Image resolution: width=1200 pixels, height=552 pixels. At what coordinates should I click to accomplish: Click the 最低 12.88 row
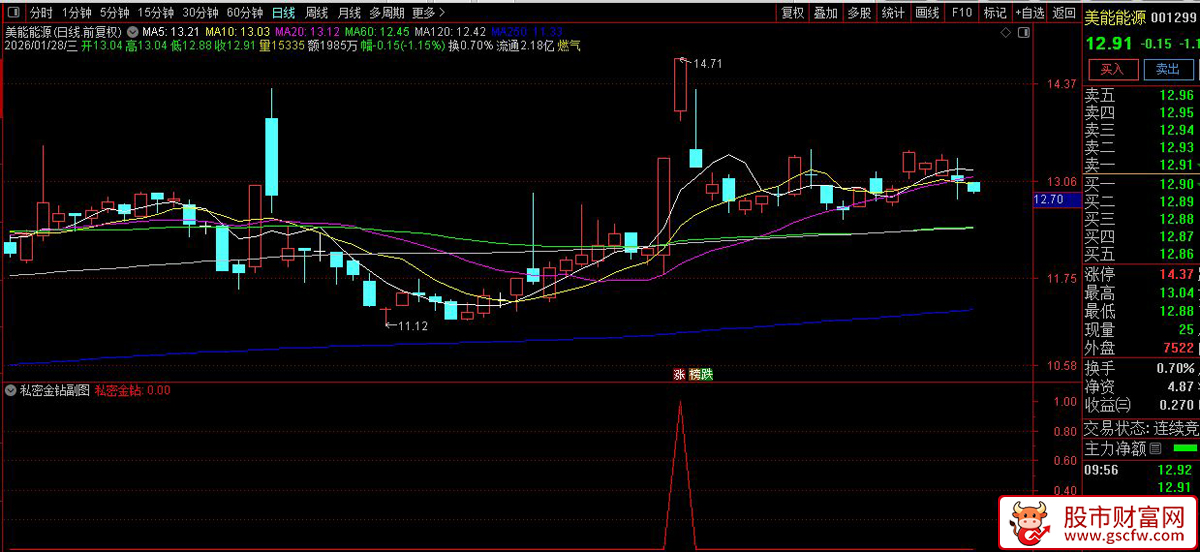tap(1140, 311)
